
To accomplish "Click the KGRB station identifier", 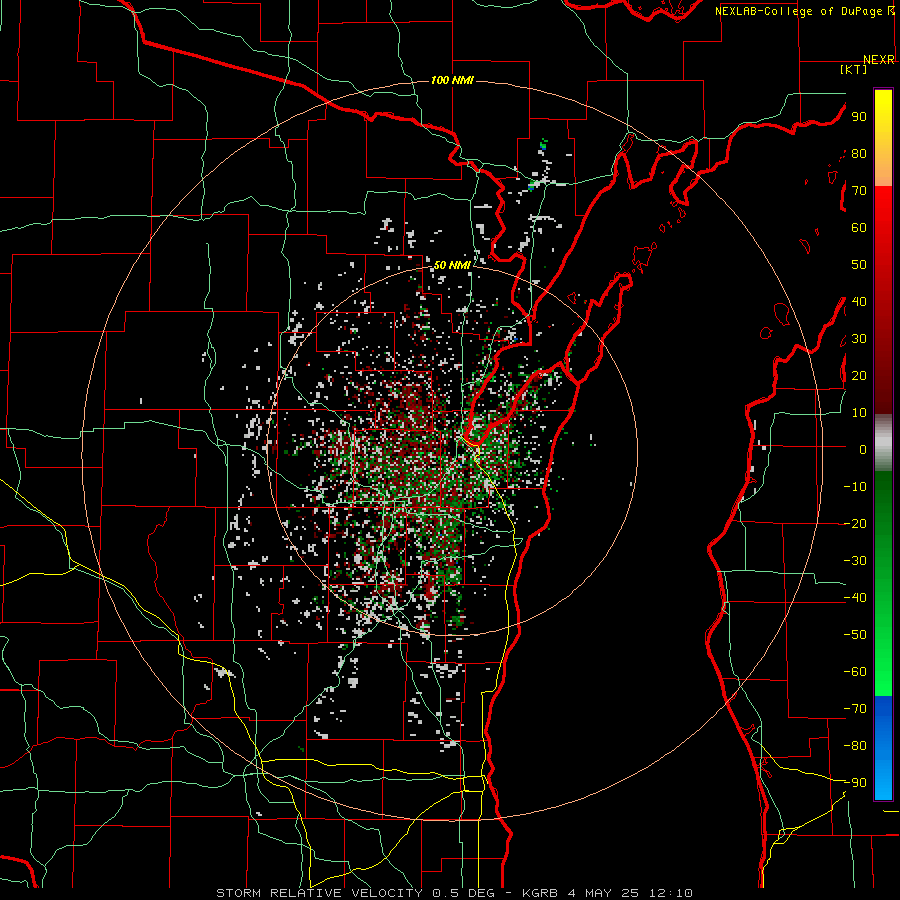I will 540,893.
